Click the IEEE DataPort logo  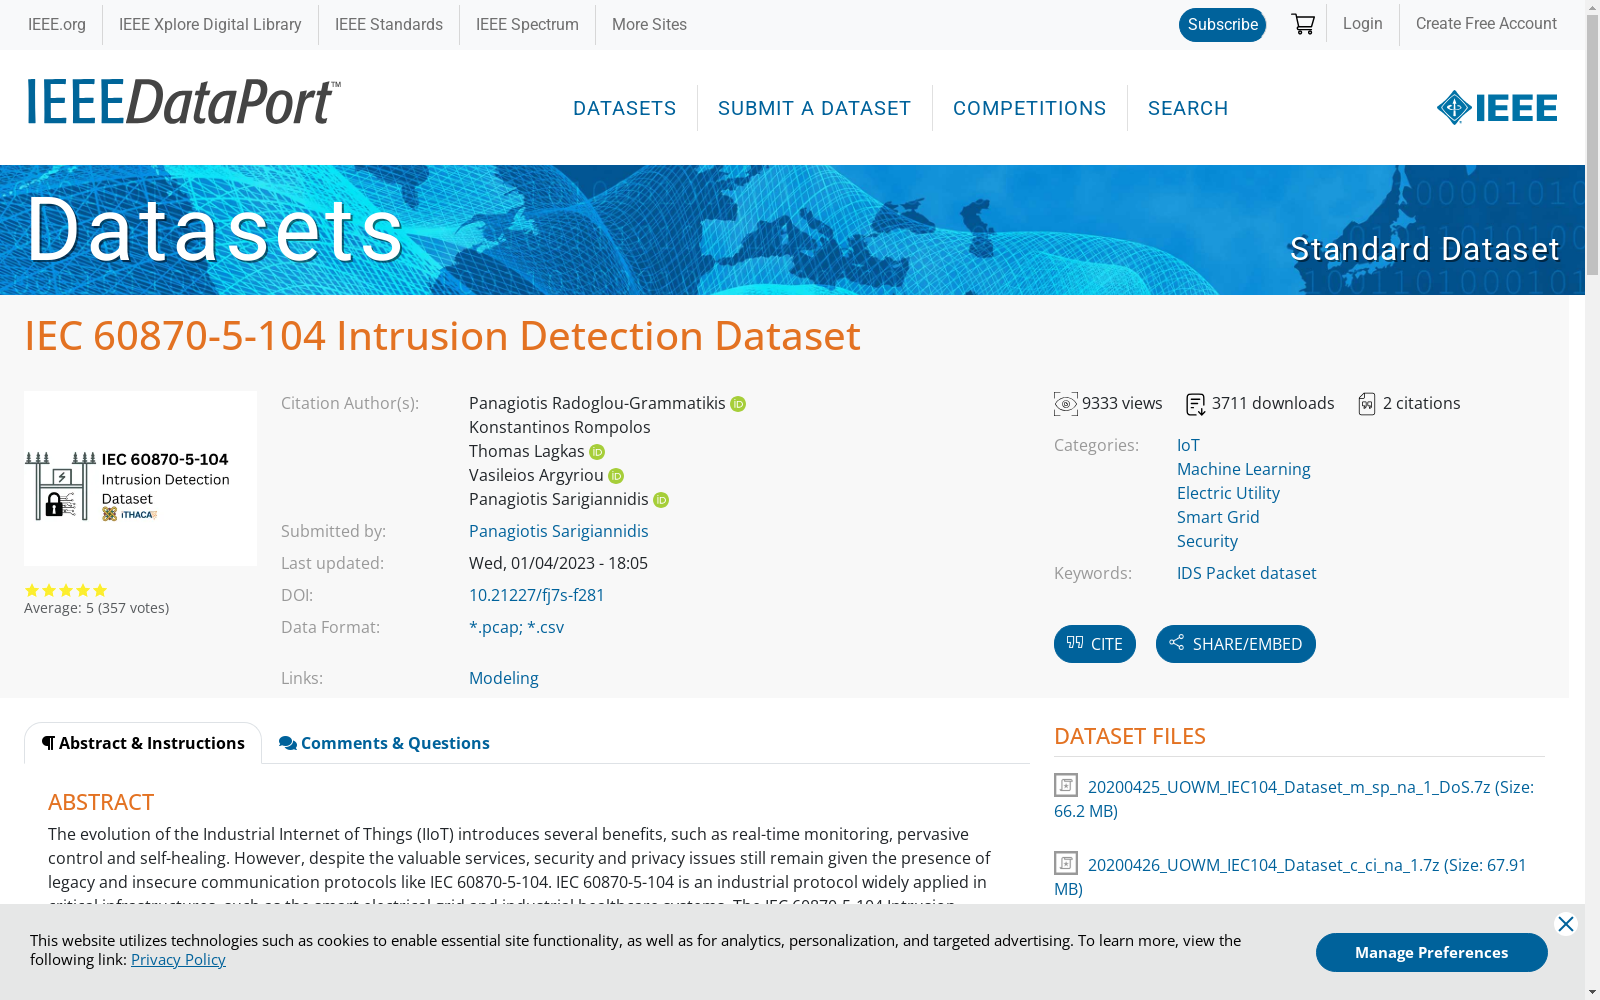184,102
